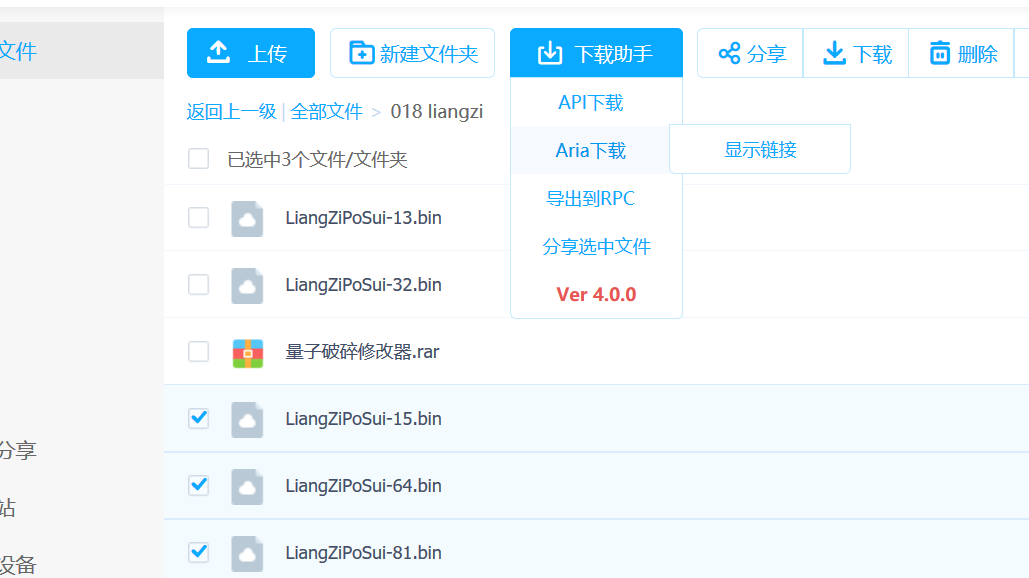Uncheck the box for LiangZiPoSui-15.bin
The width and height of the screenshot is (1029, 578).
pos(198,419)
